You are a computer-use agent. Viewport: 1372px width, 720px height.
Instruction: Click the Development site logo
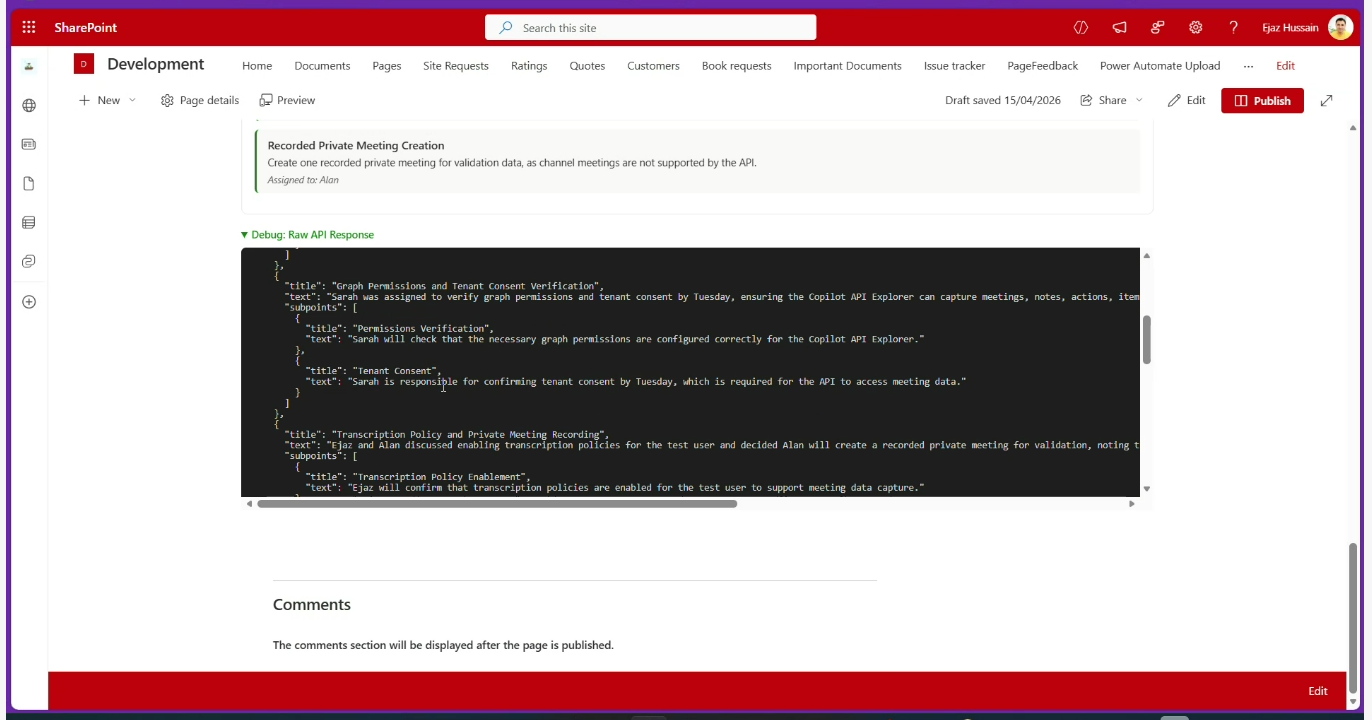coord(83,65)
